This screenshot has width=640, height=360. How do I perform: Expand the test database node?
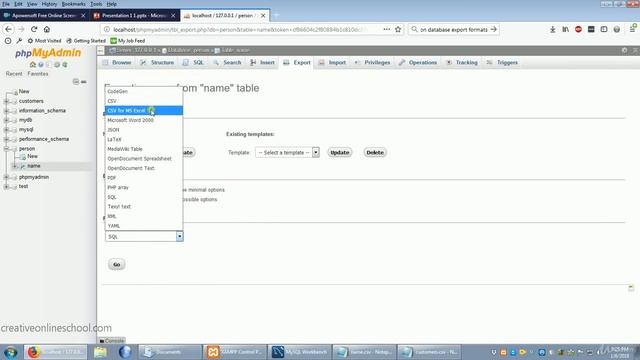7,187
